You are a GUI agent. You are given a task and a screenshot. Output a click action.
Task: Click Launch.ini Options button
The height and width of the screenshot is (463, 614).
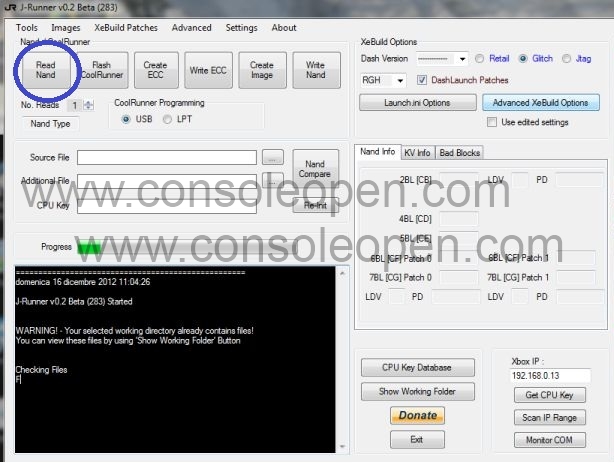[x=417, y=103]
